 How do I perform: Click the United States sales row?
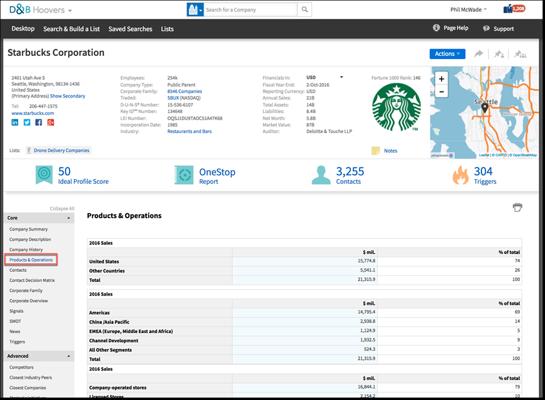[x=304, y=261]
